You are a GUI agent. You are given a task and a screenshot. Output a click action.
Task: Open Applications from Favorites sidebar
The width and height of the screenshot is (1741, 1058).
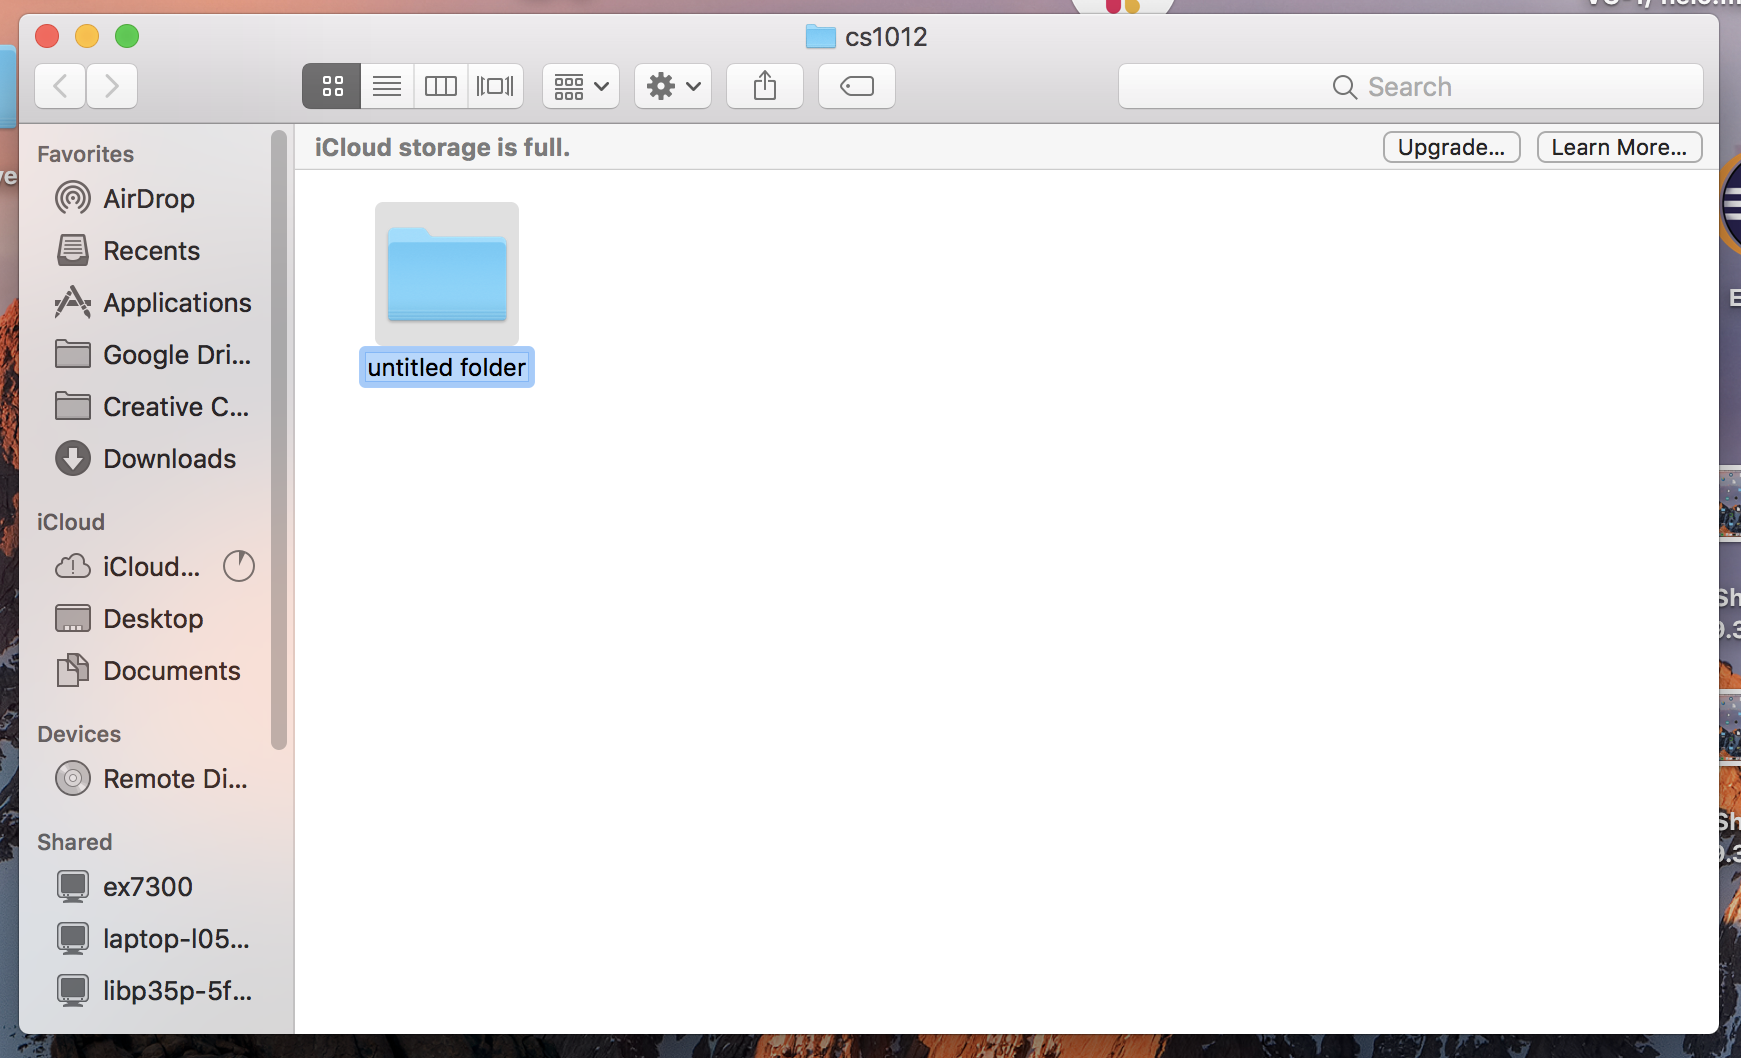tap(177, 303)
